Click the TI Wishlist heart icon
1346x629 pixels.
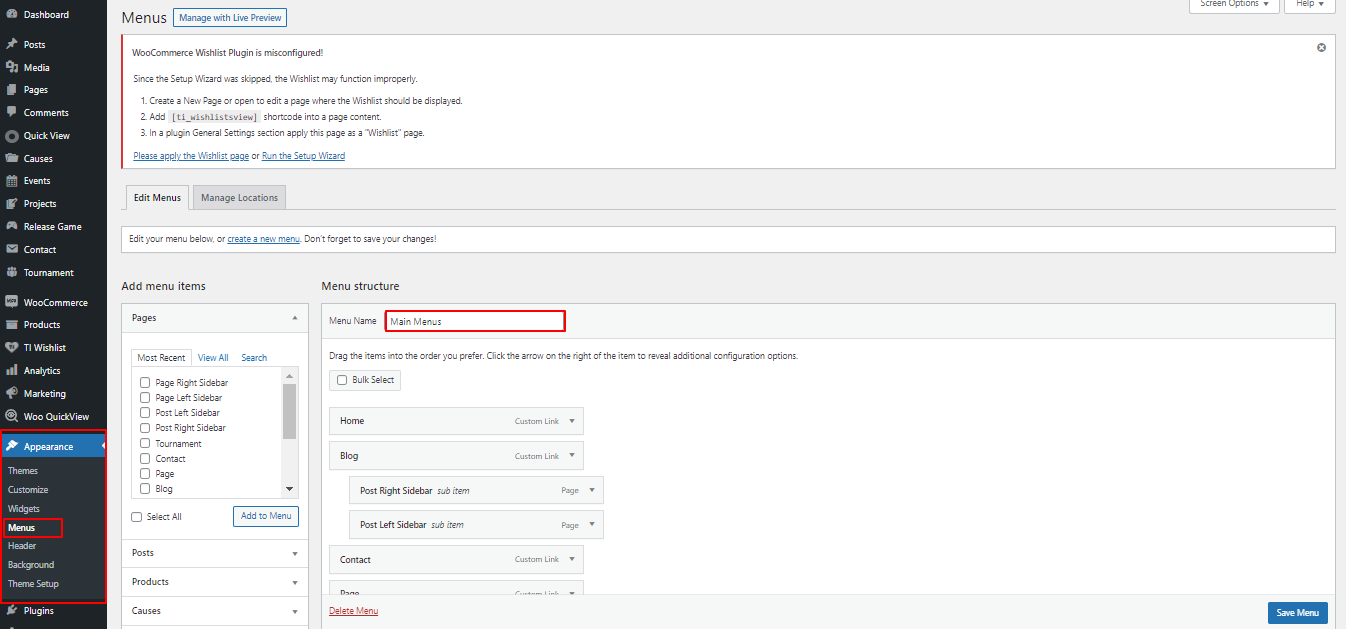12,348
